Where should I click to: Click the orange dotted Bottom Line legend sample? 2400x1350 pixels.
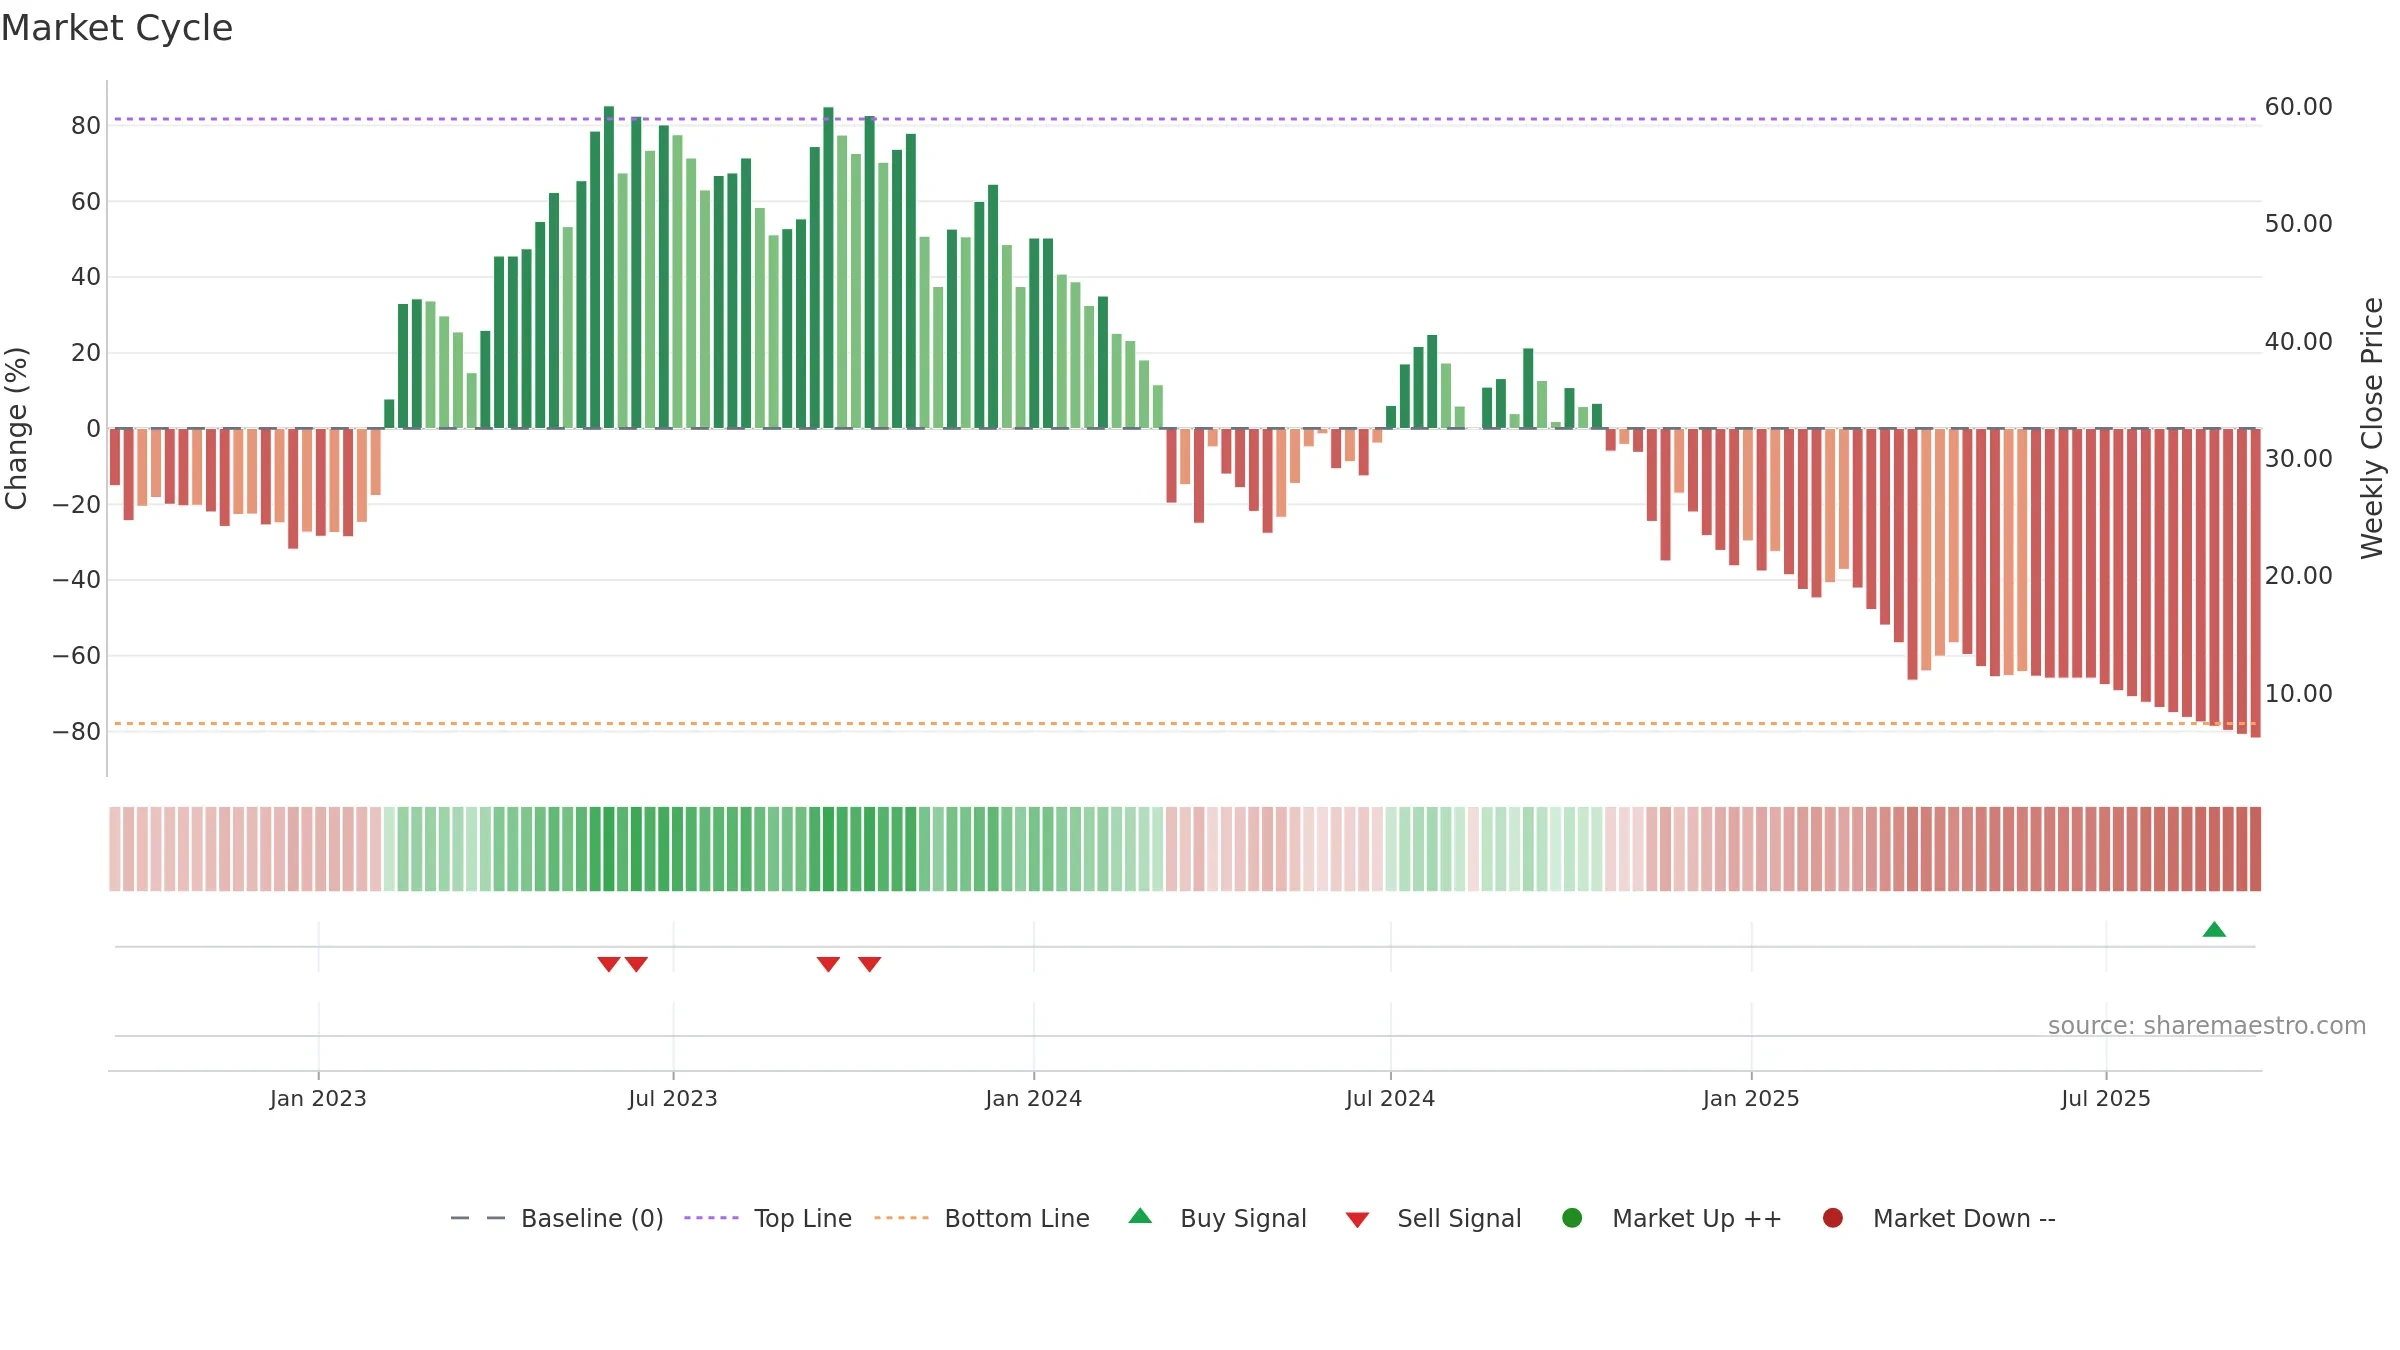coord(901,1218)
